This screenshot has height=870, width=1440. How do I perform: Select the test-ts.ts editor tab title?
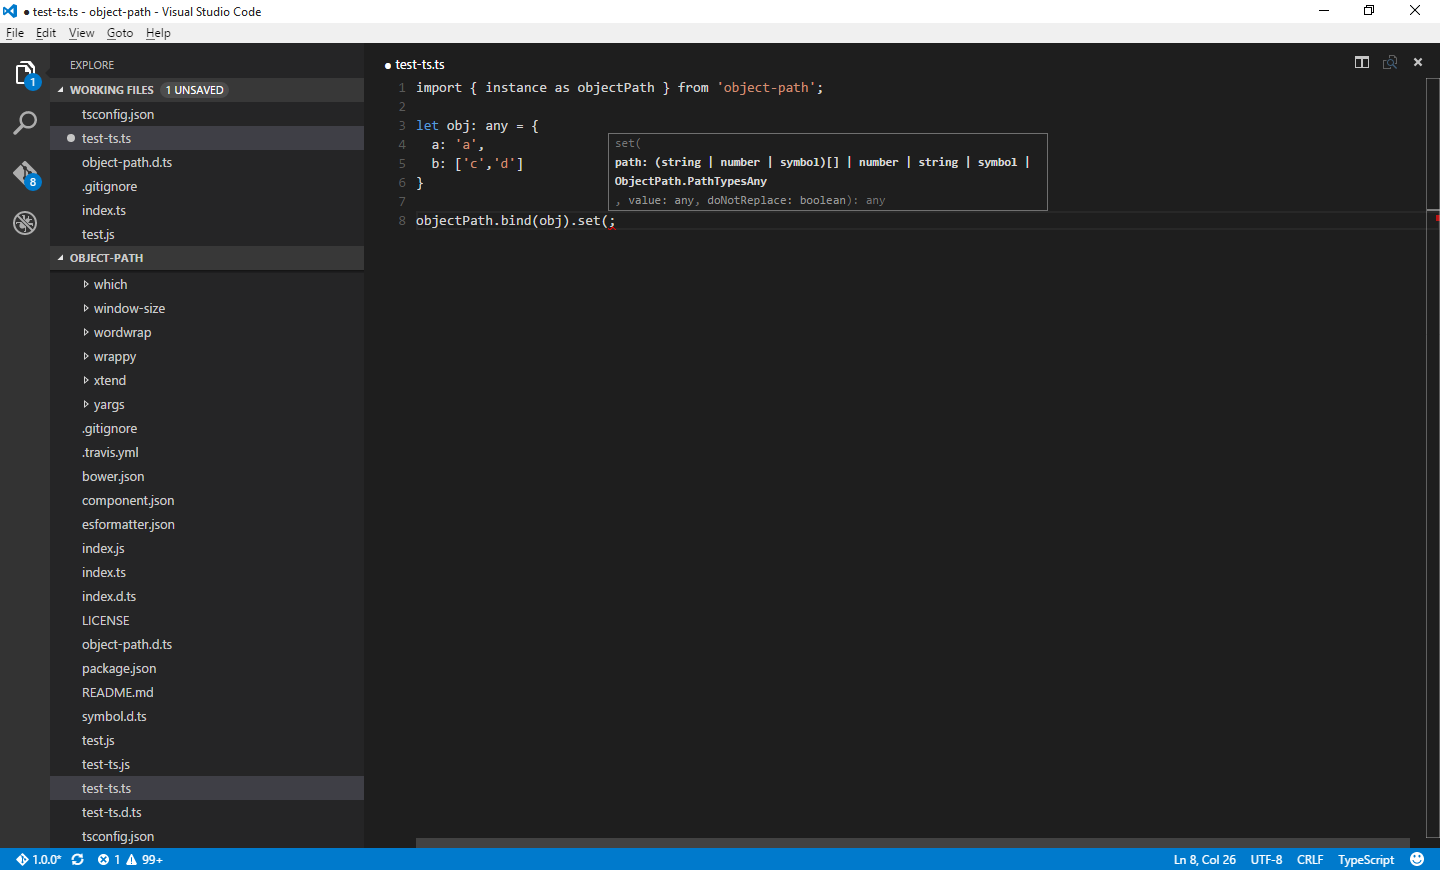(420, 64)
